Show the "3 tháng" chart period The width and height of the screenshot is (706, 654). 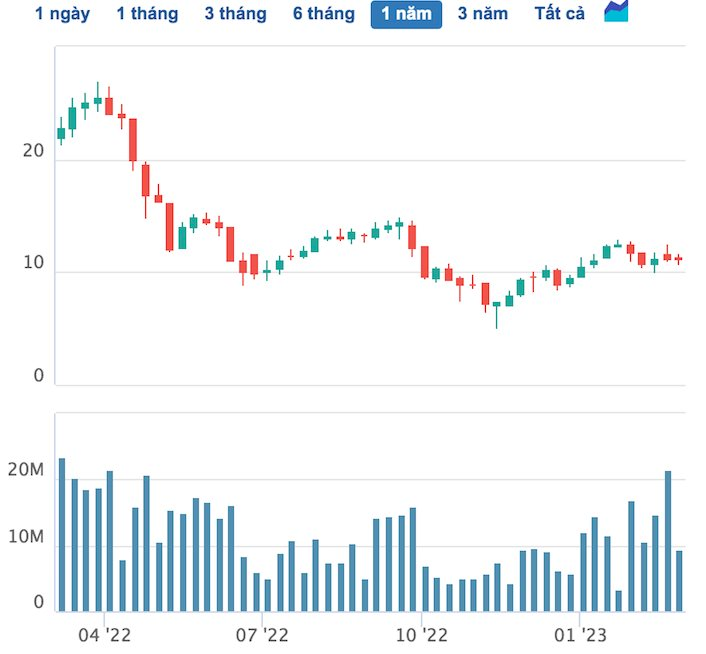[x=235, y=14]
